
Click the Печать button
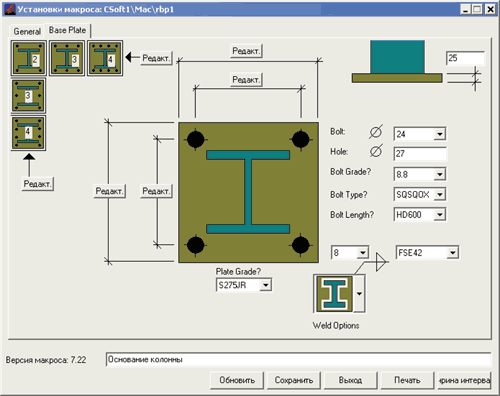[x=407, y=380]
